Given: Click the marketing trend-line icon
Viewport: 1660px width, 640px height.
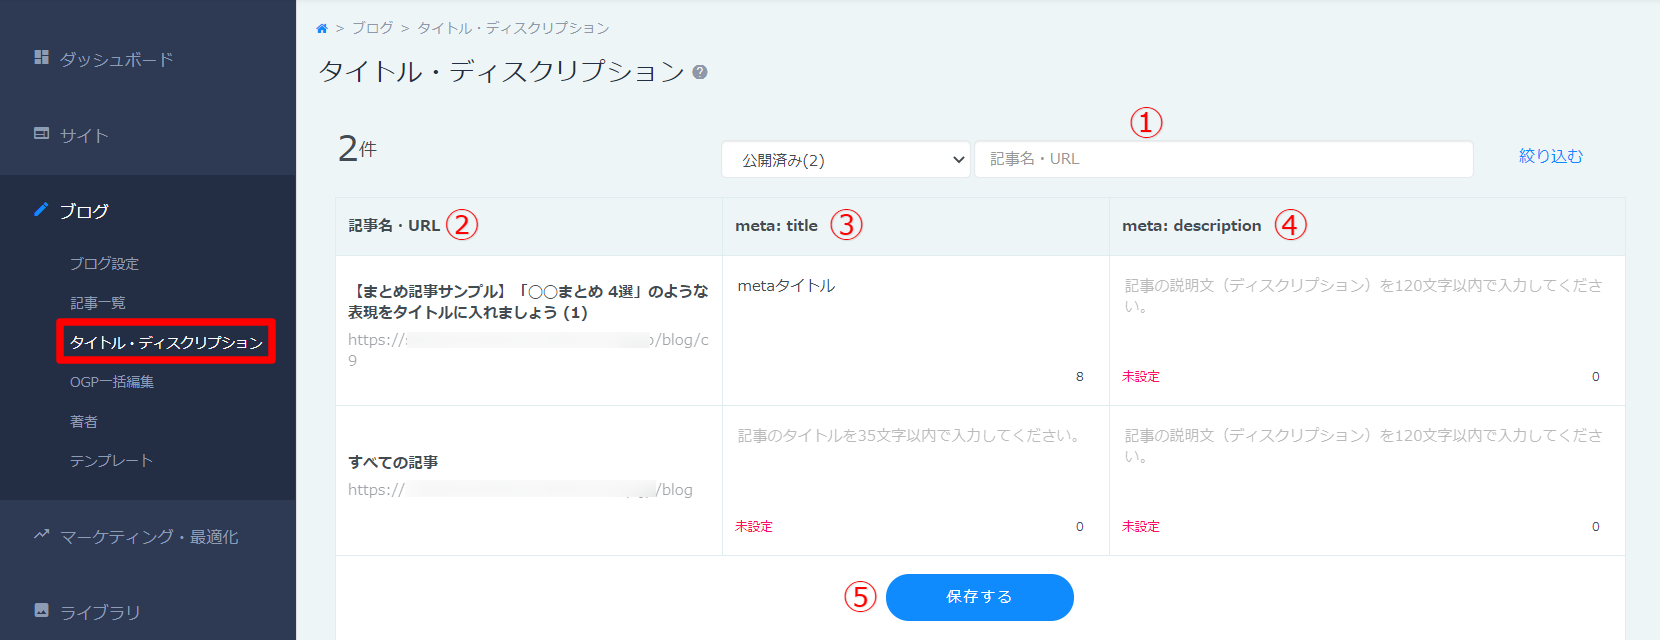Looking at the screenshot, I should (41, 535).
